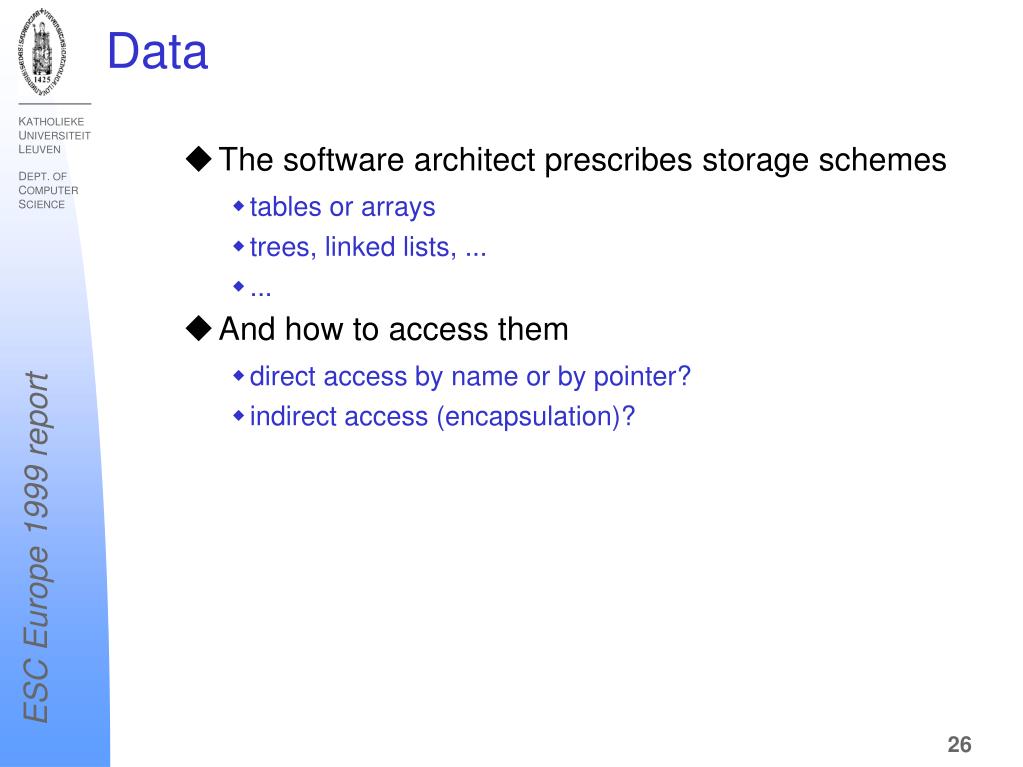Select the text "tables or arrays"
The width and height of the screenshot is (1023, 767).
343,207
